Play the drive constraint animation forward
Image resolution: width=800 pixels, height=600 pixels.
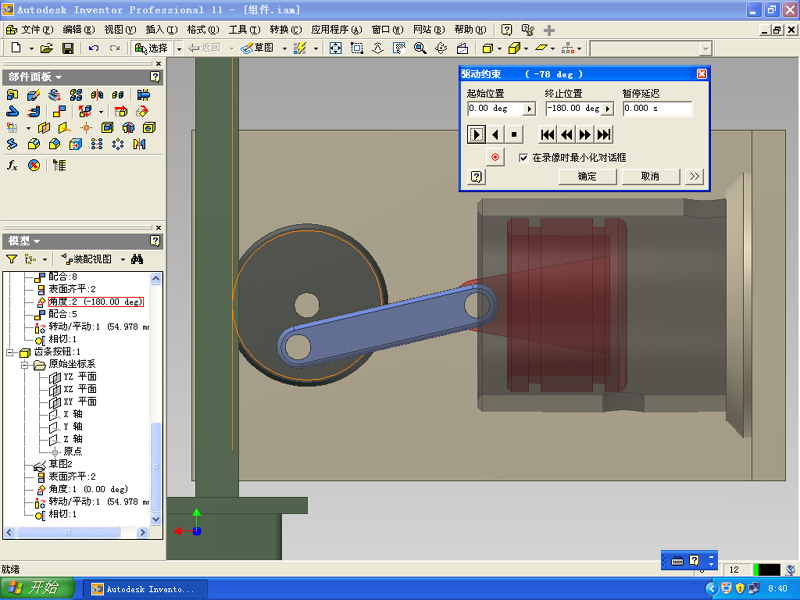pos(476,134)
